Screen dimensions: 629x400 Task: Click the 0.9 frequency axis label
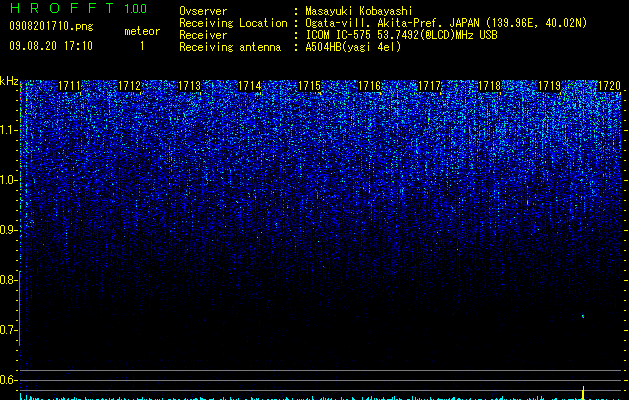pos(7,230)
